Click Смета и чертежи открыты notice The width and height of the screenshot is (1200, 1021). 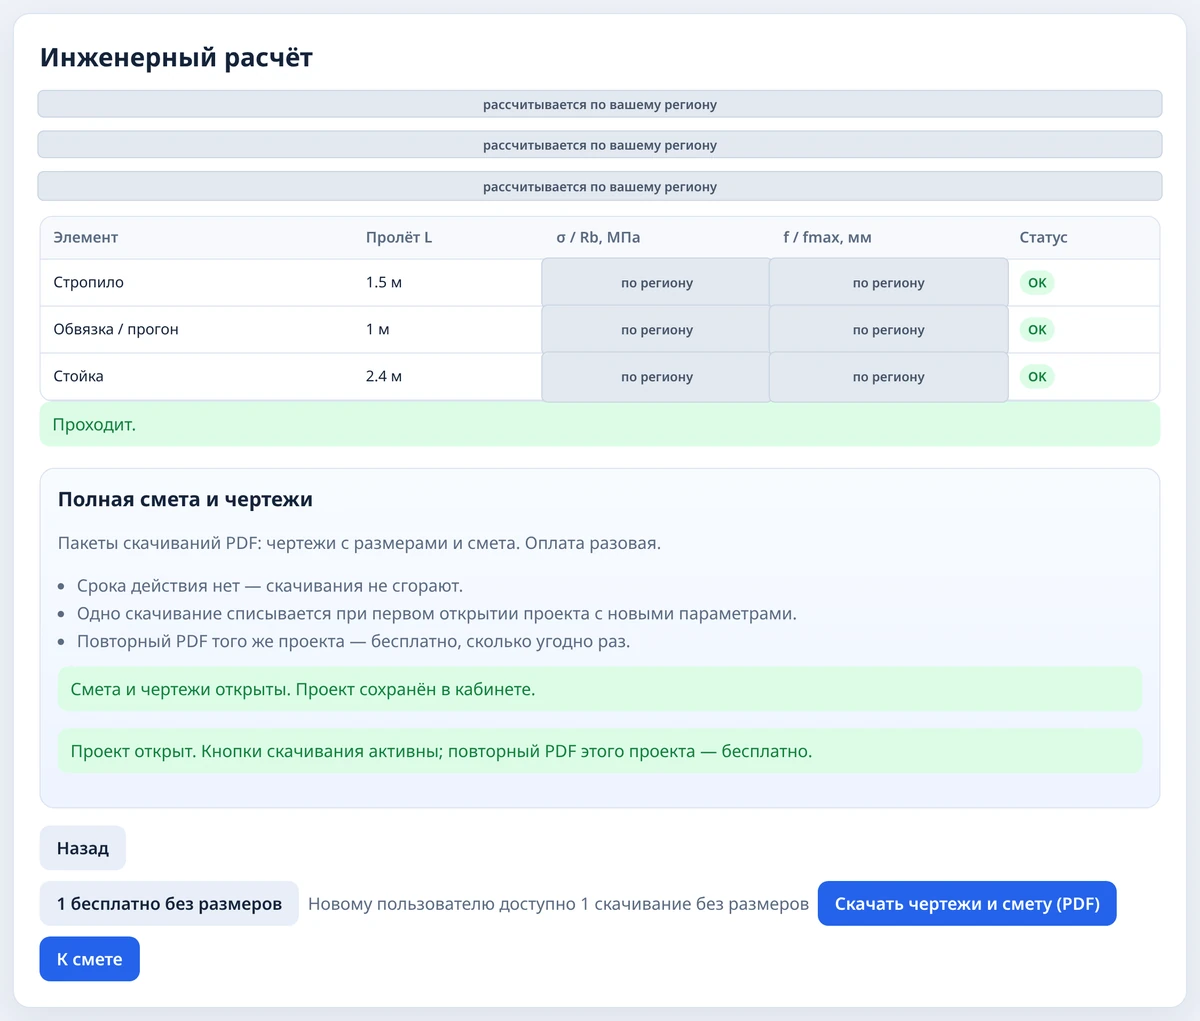click(600, 690)
